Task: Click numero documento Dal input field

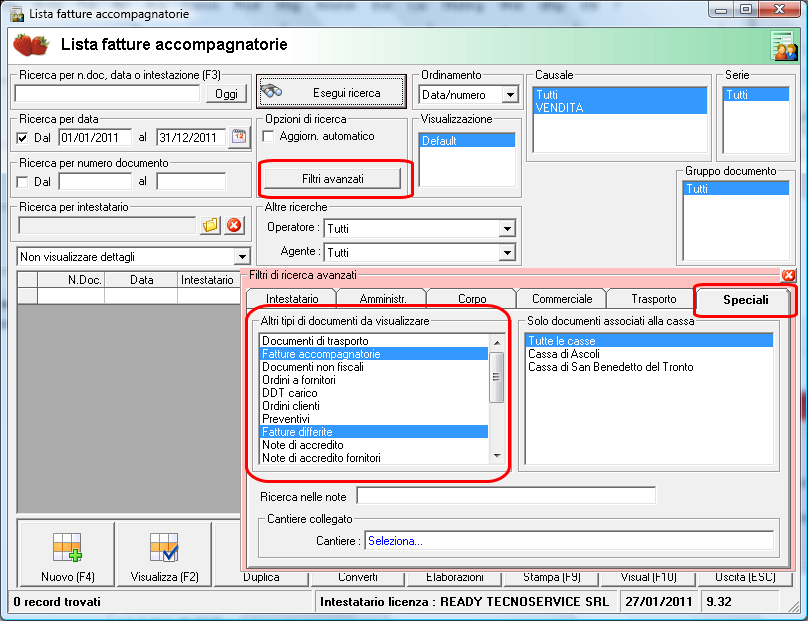Action: tap(95, 181)
